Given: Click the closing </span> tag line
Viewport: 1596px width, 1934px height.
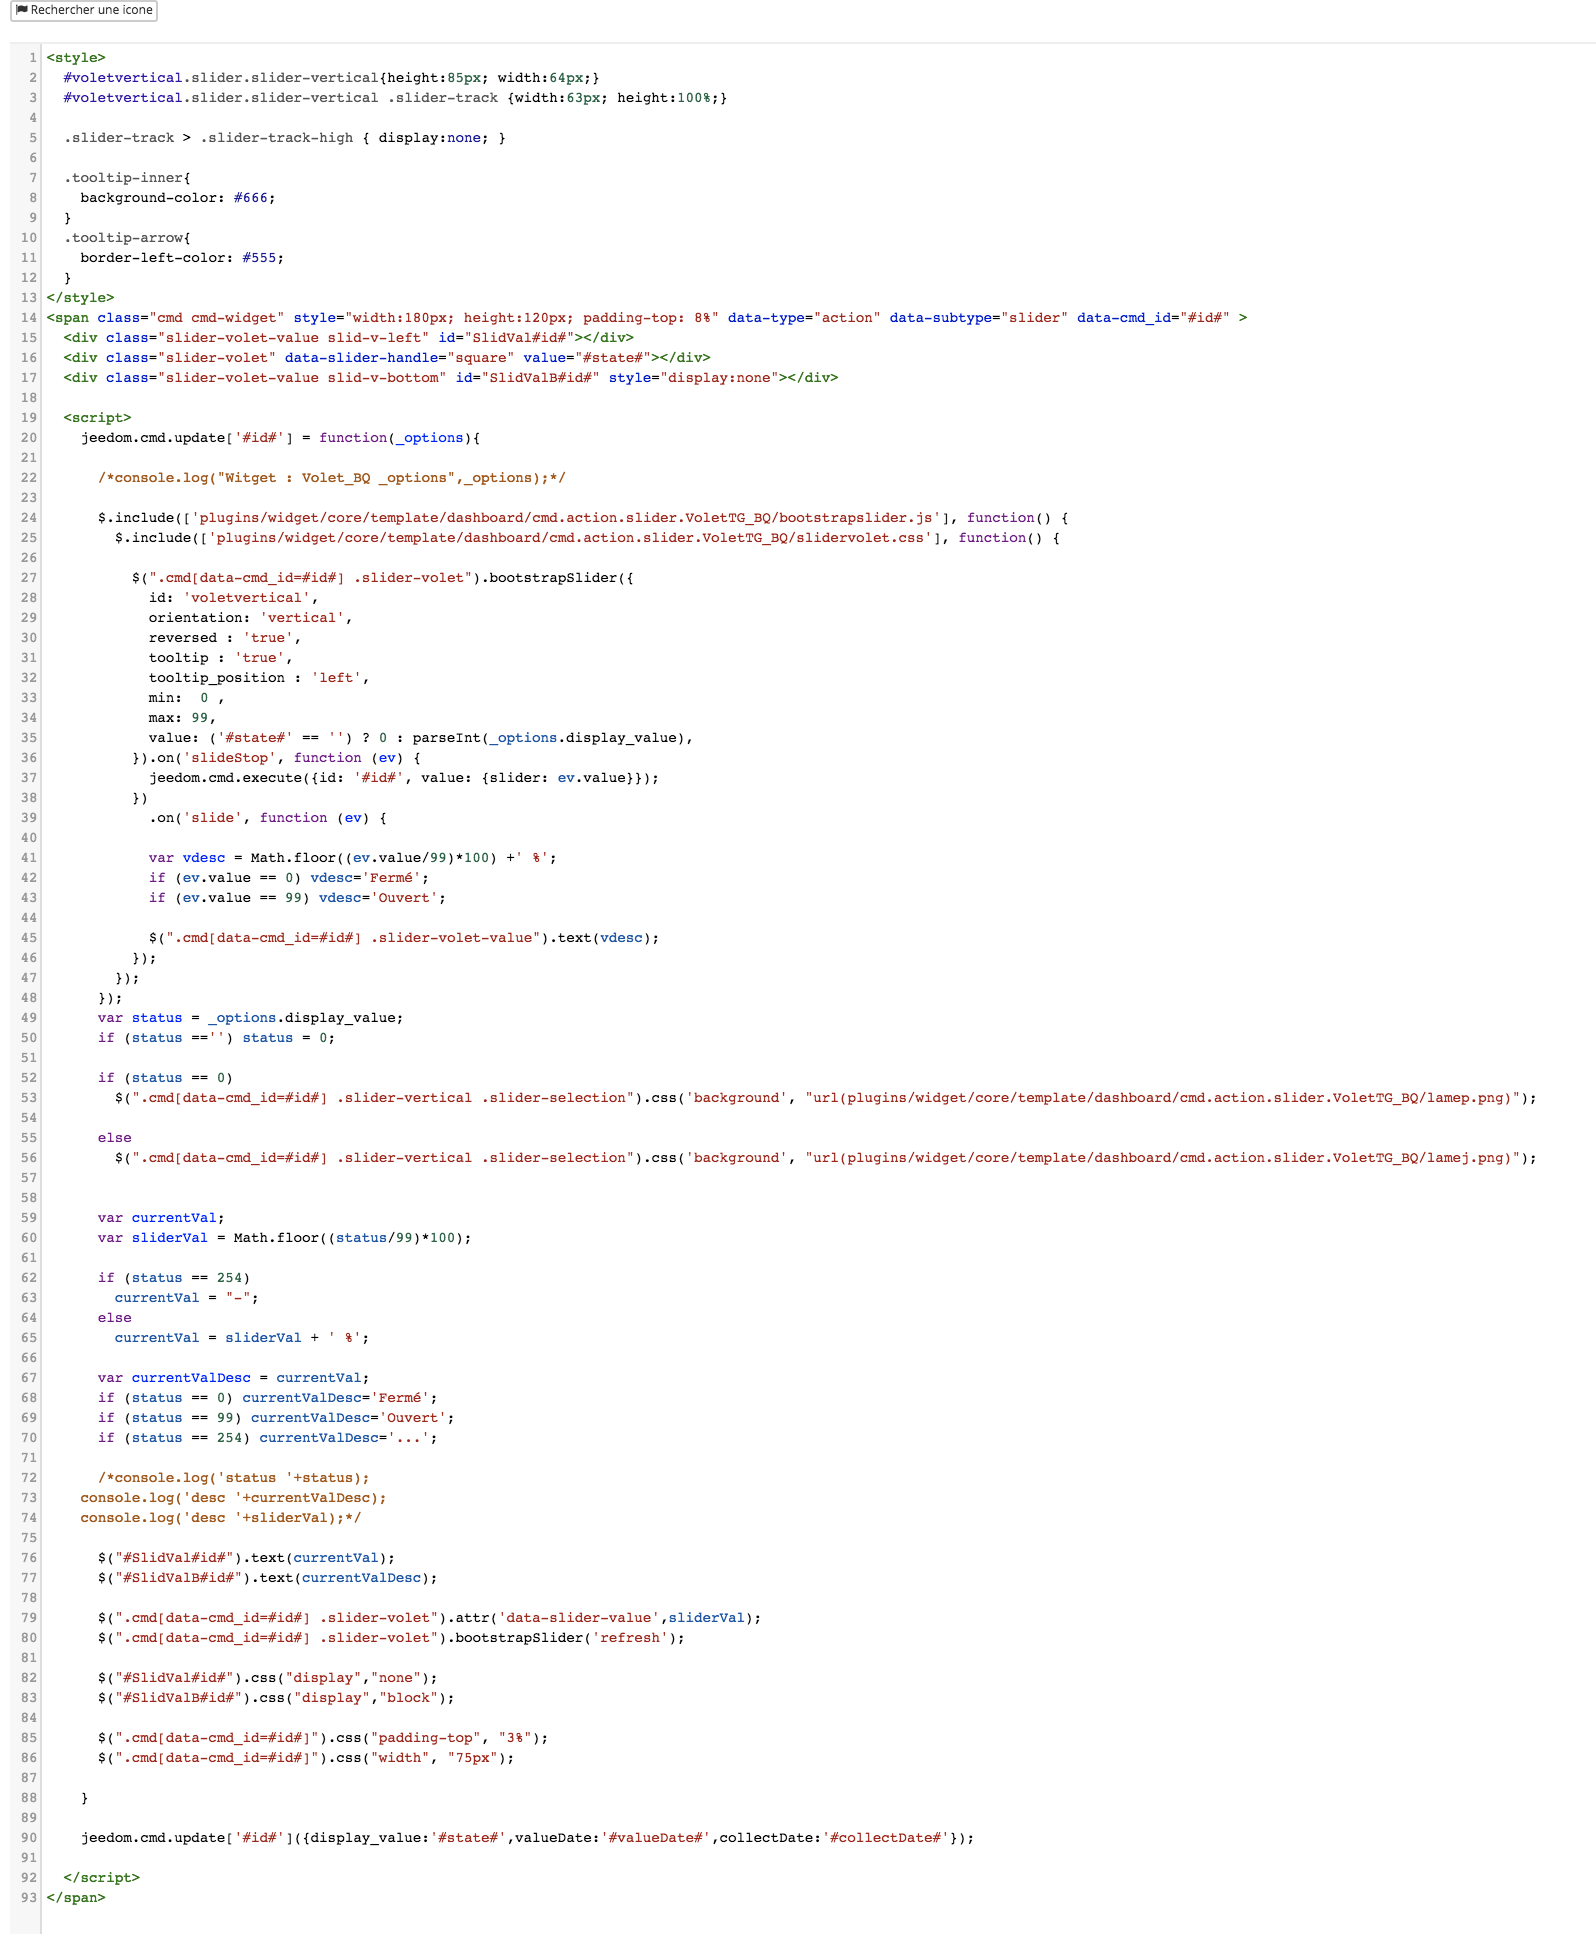Looking at the screenshot, I should [x=76, y=1898].
